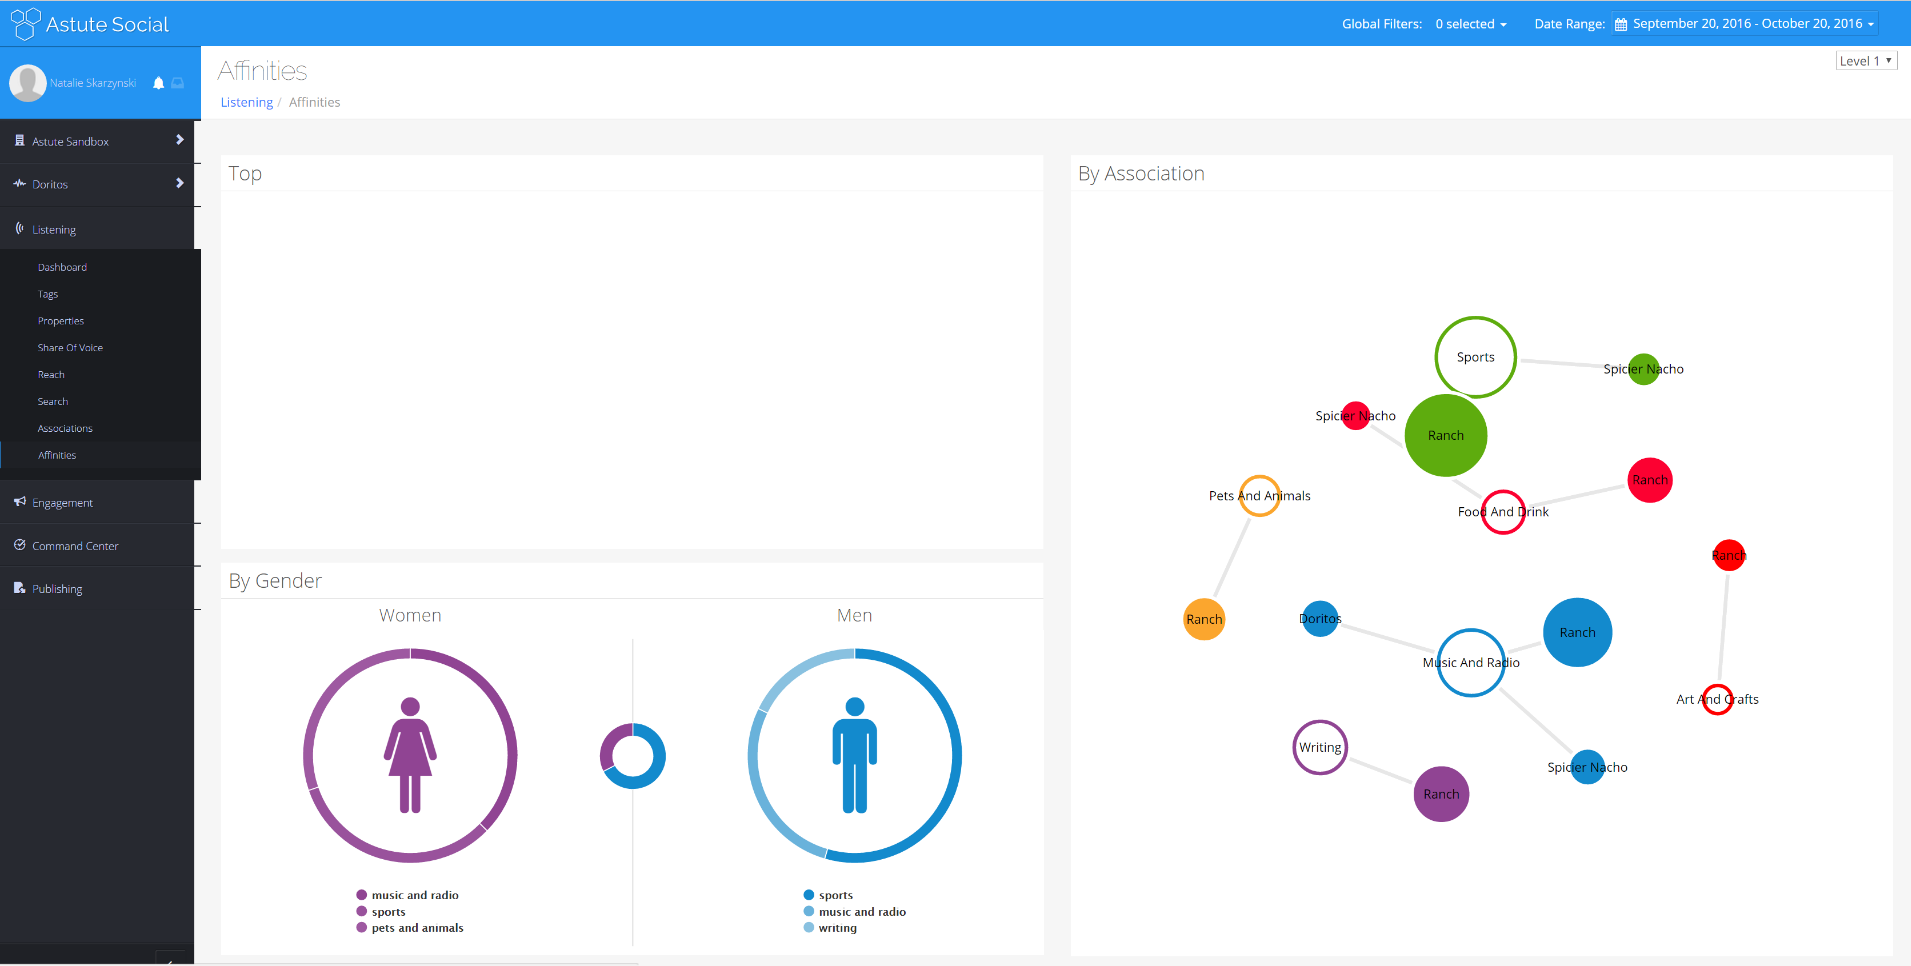Click the Top panel title

(245, 173)
